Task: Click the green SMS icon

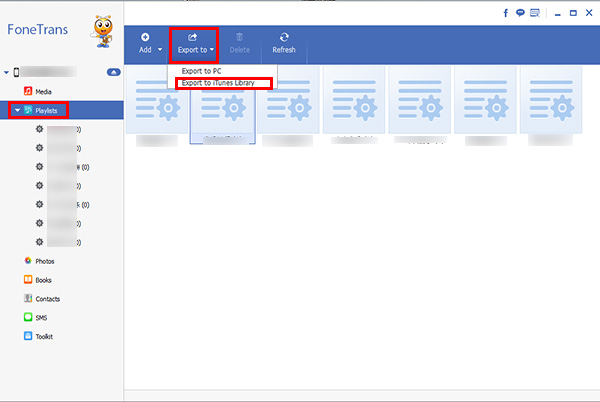Action: (x=28, y=317)
